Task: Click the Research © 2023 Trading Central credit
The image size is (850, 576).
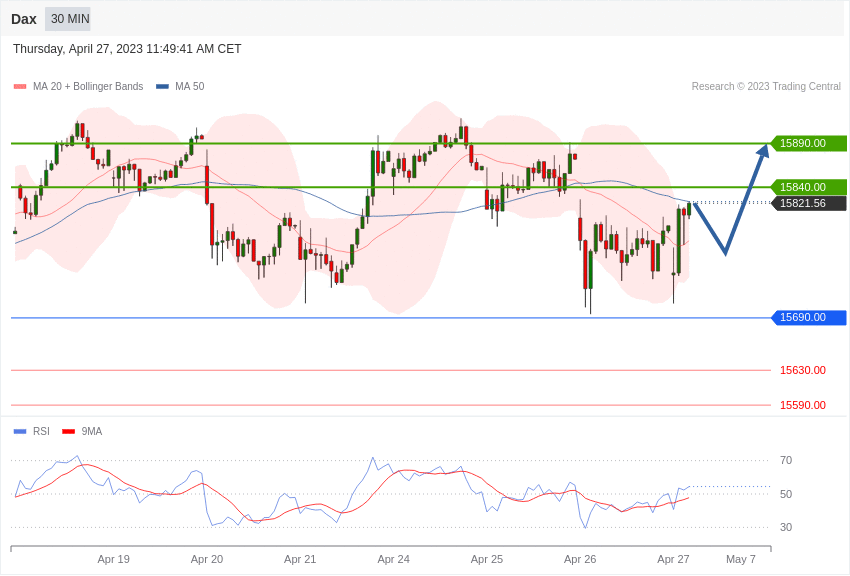Action: click(766, 86)
